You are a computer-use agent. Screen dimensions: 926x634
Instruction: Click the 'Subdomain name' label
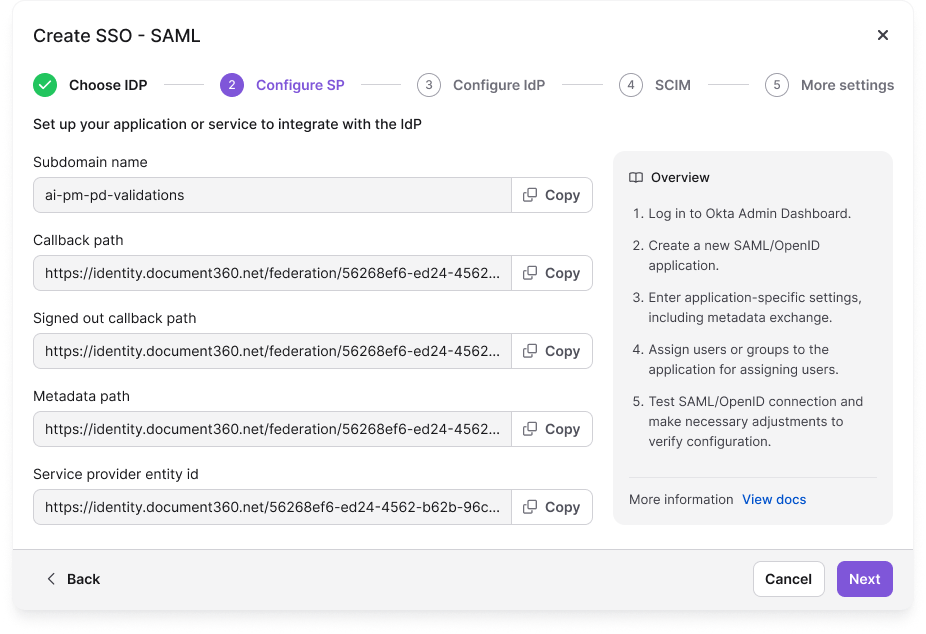tap(90, 162)
